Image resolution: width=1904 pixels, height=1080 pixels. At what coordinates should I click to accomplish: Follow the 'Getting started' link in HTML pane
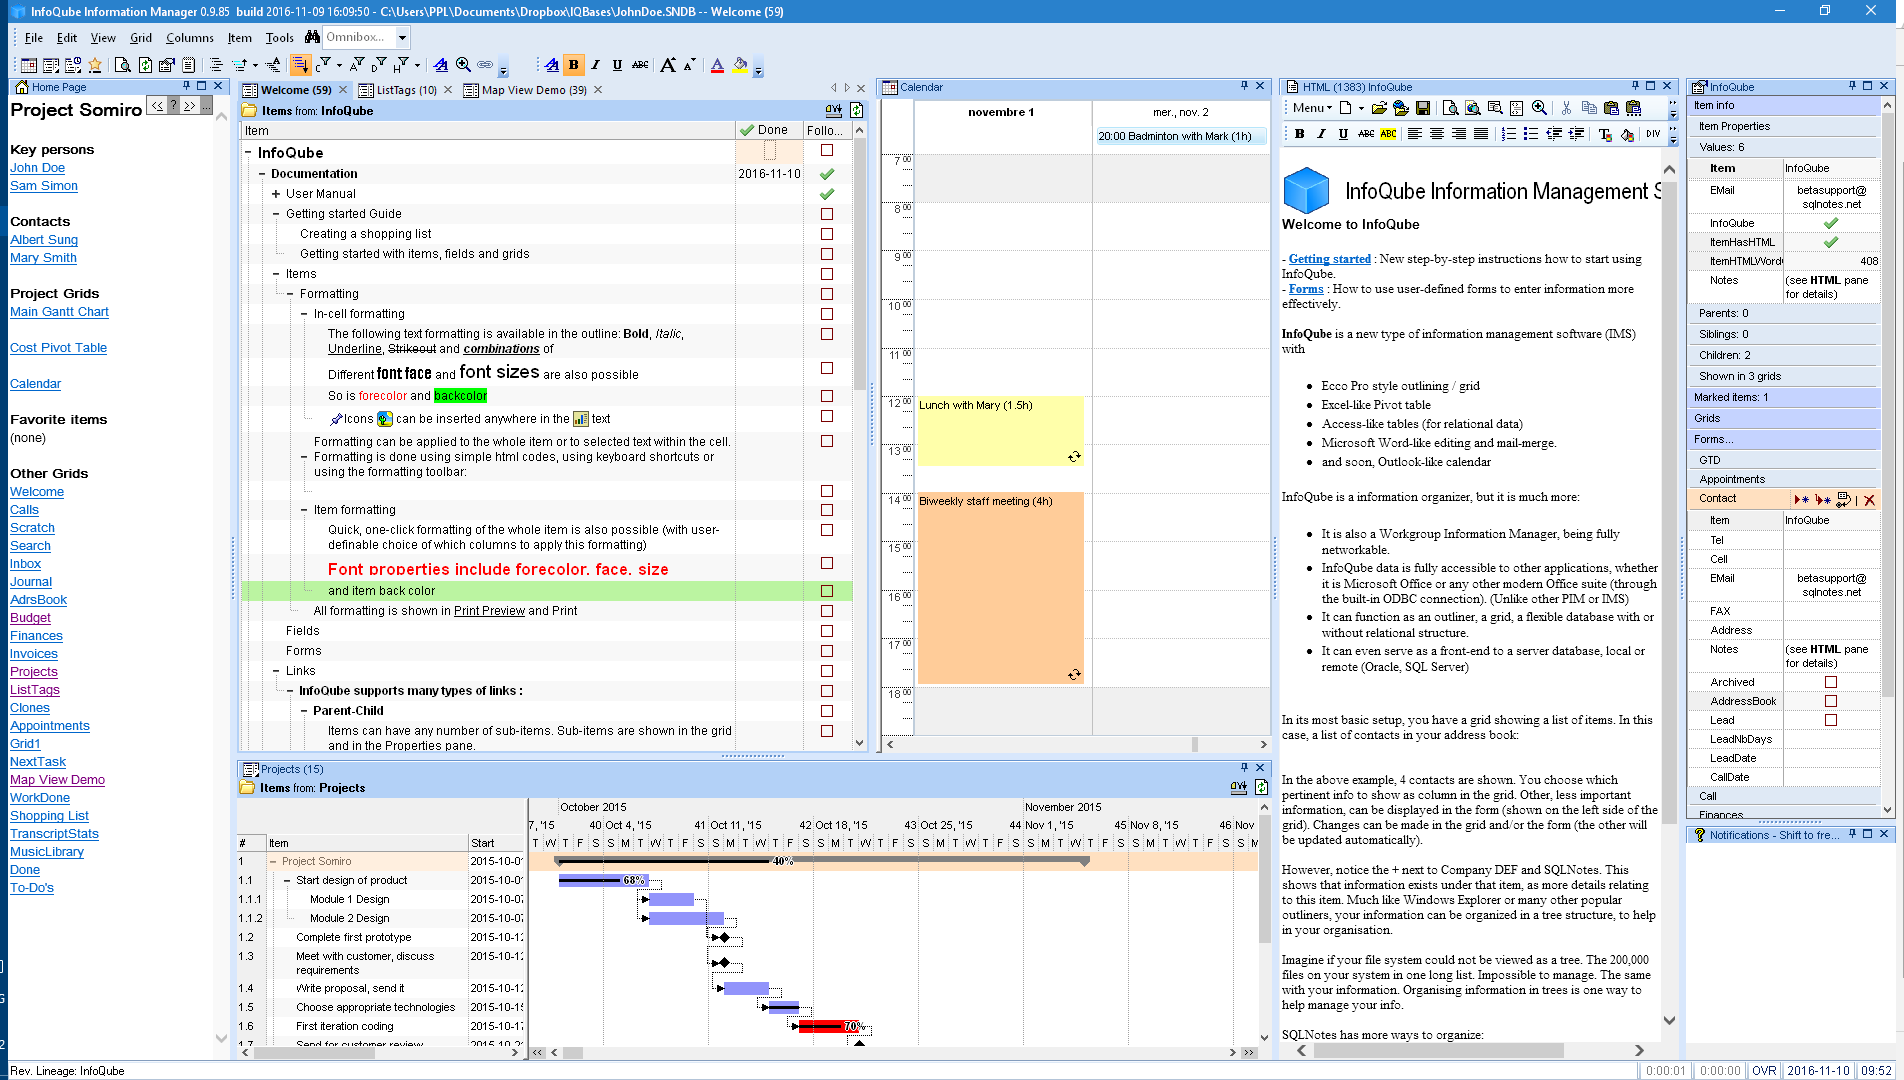(x=1329, y=259)
